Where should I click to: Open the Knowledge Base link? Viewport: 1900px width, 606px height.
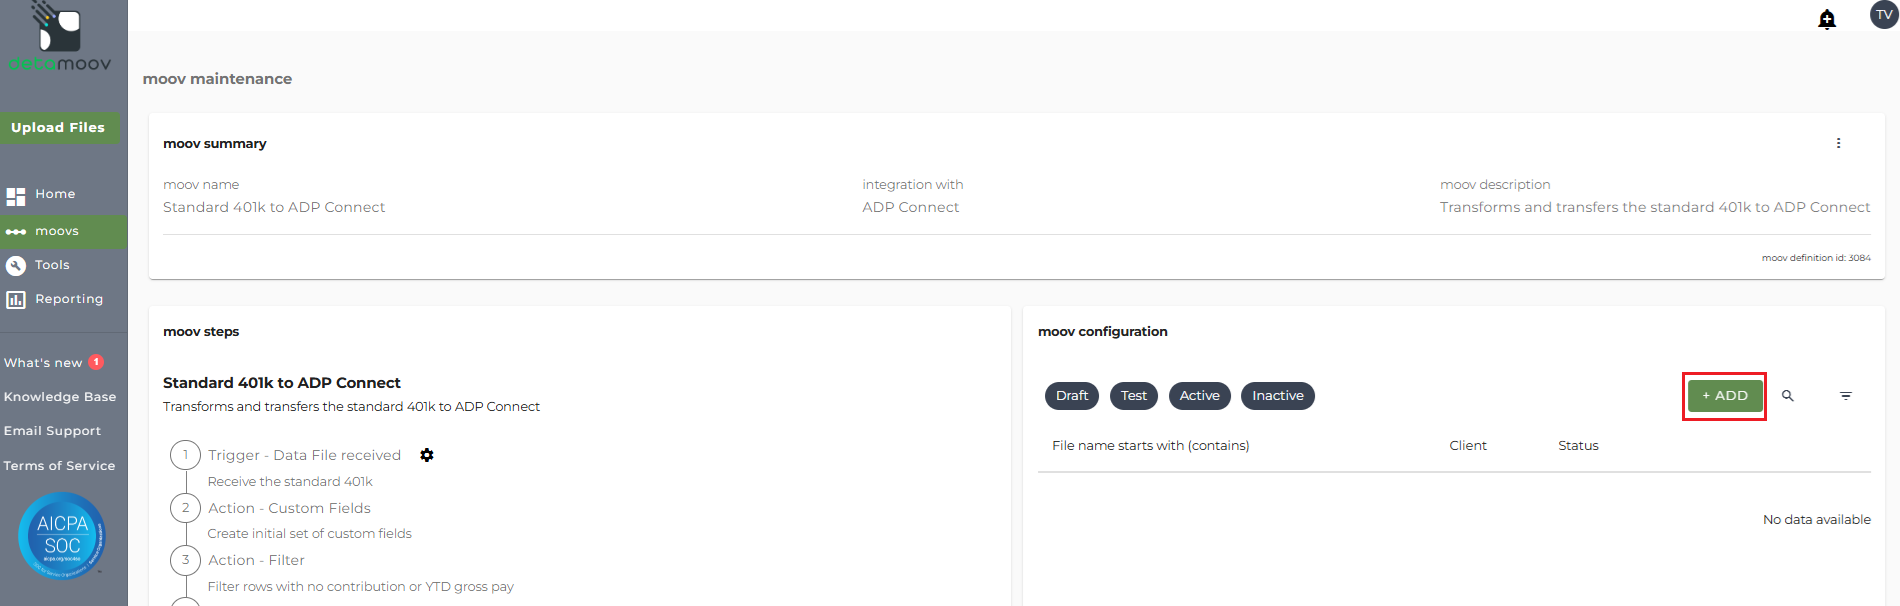point(60,397)
